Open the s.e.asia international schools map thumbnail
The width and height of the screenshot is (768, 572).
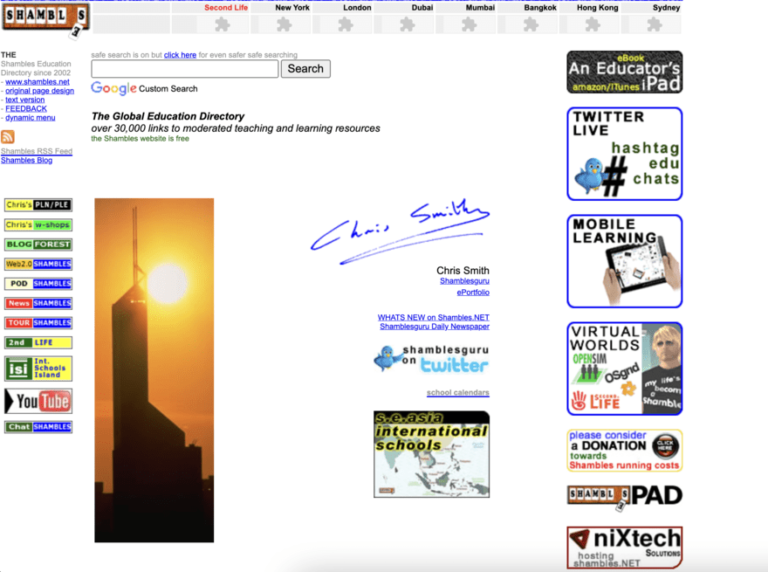coord(431,454)
